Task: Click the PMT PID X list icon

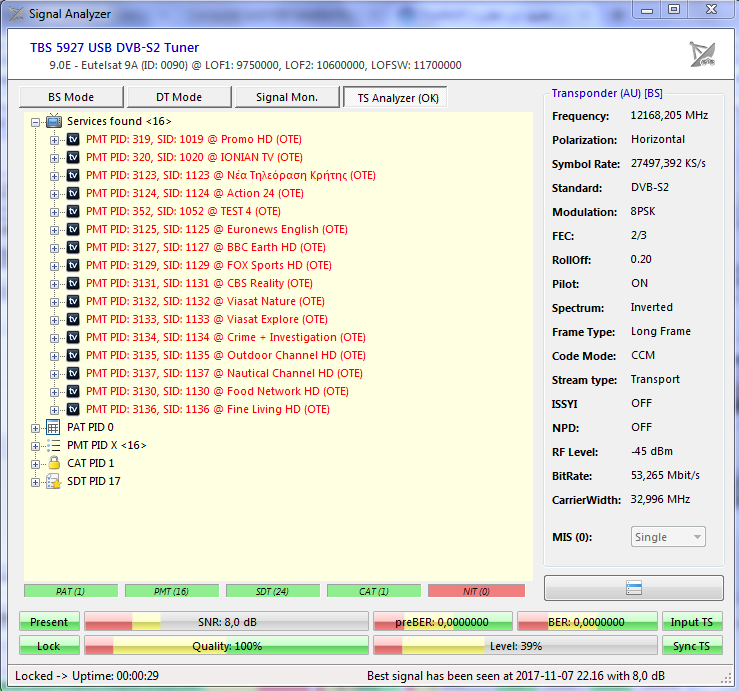Action: point(54,445)
